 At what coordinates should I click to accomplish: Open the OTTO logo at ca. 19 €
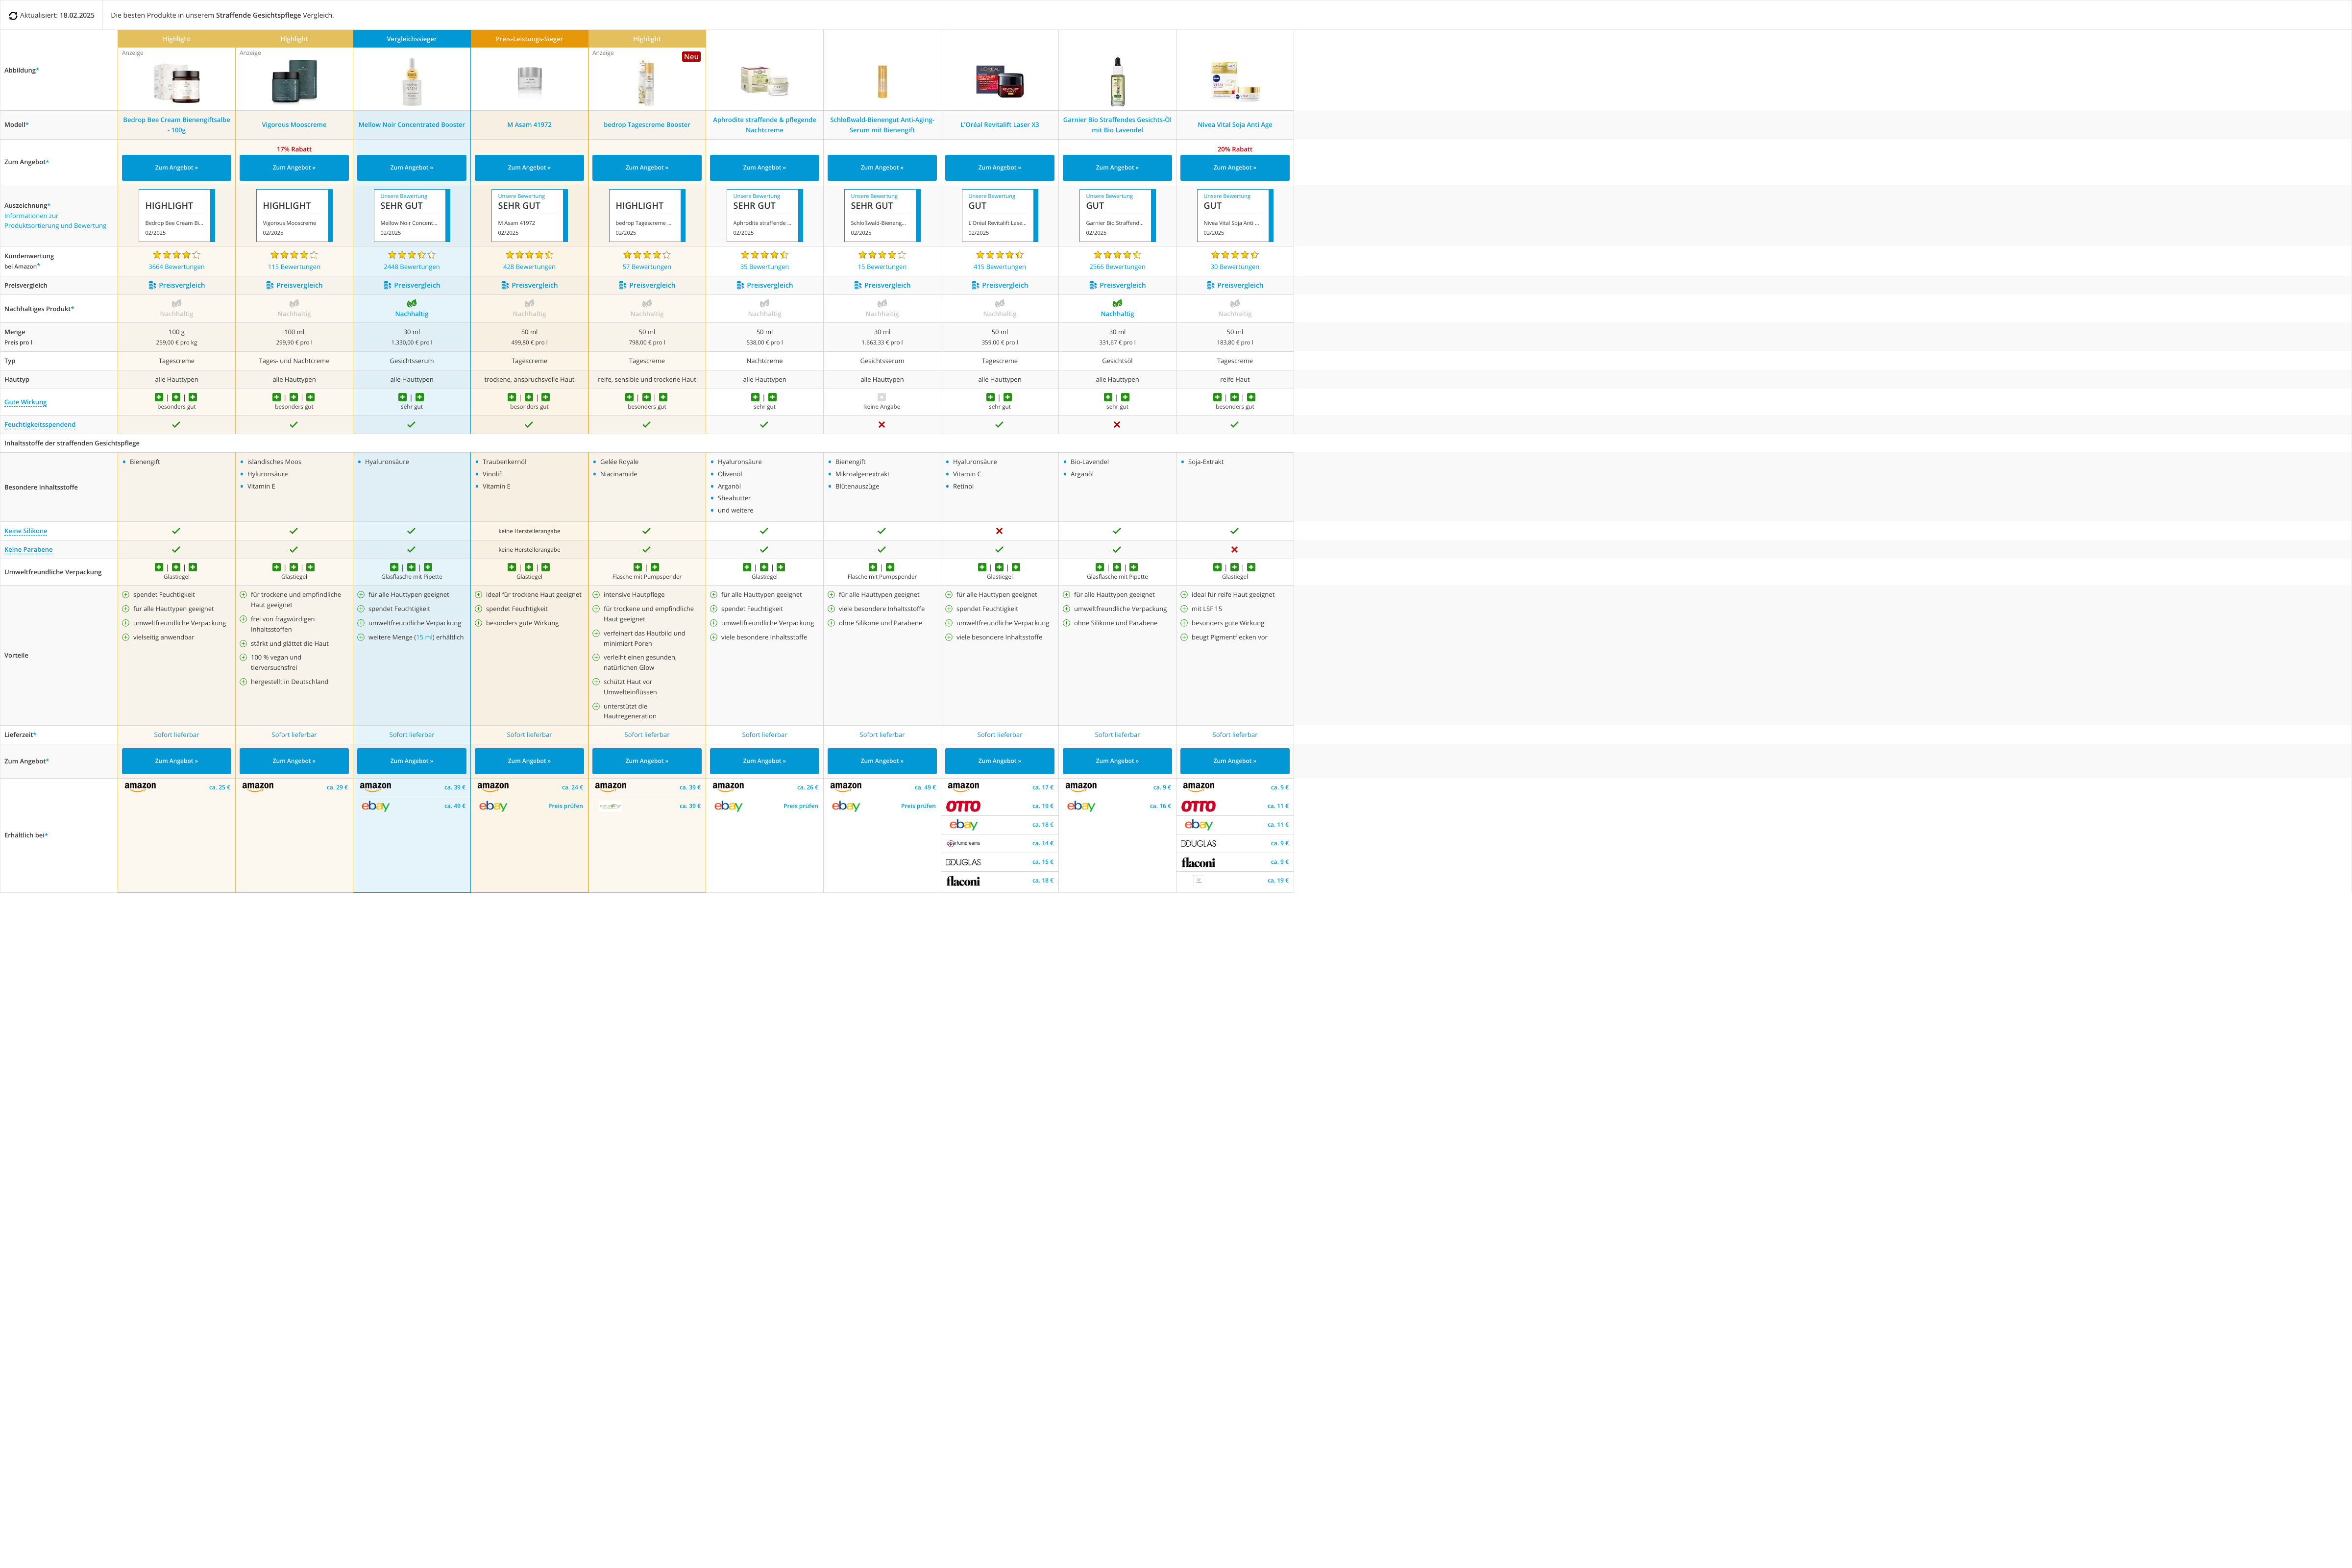point(963,806)
